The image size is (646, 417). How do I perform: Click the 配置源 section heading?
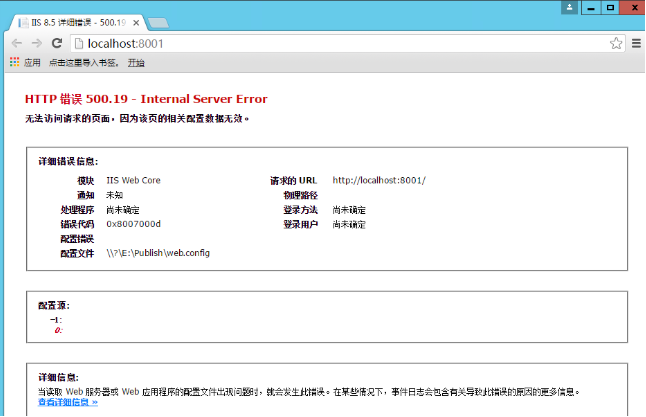click(x=54, y=306)
